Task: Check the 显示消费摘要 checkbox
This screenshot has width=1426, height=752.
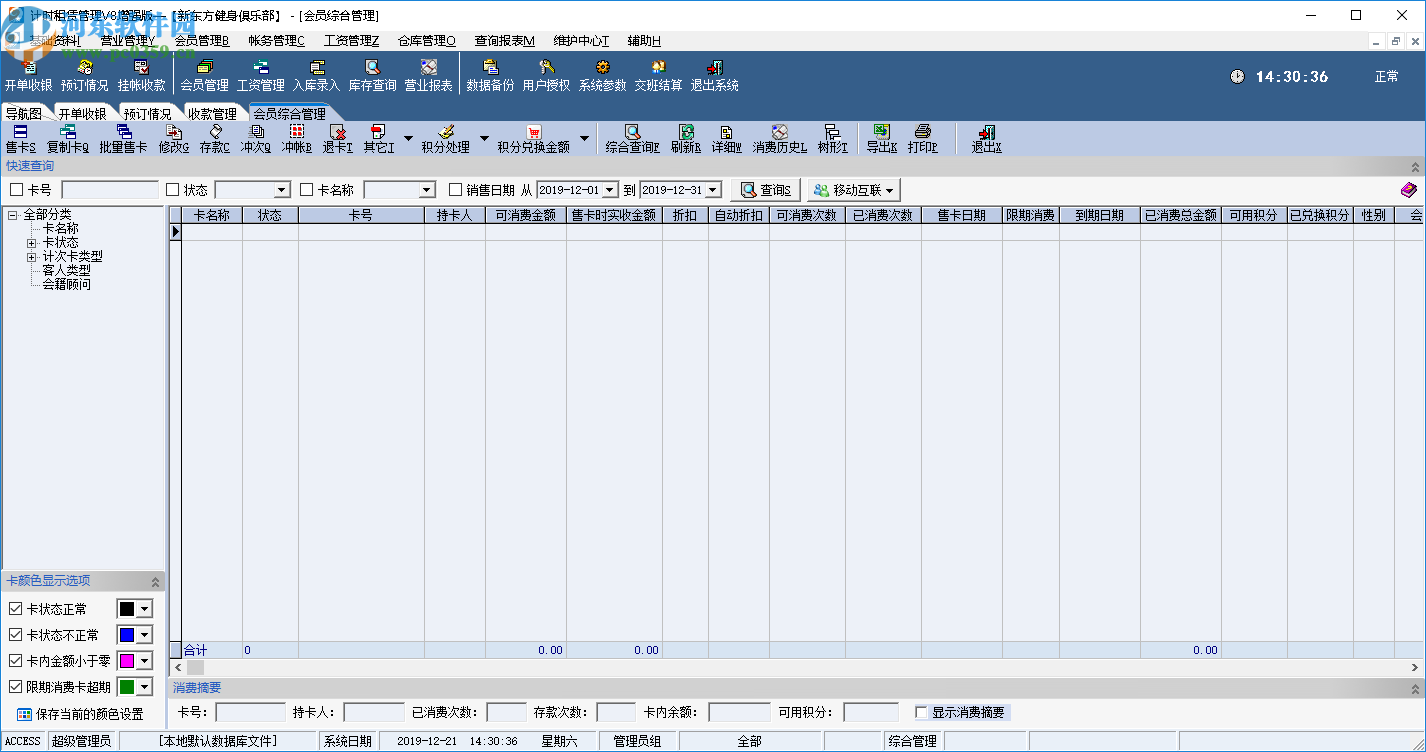Action: coord(922,713)
